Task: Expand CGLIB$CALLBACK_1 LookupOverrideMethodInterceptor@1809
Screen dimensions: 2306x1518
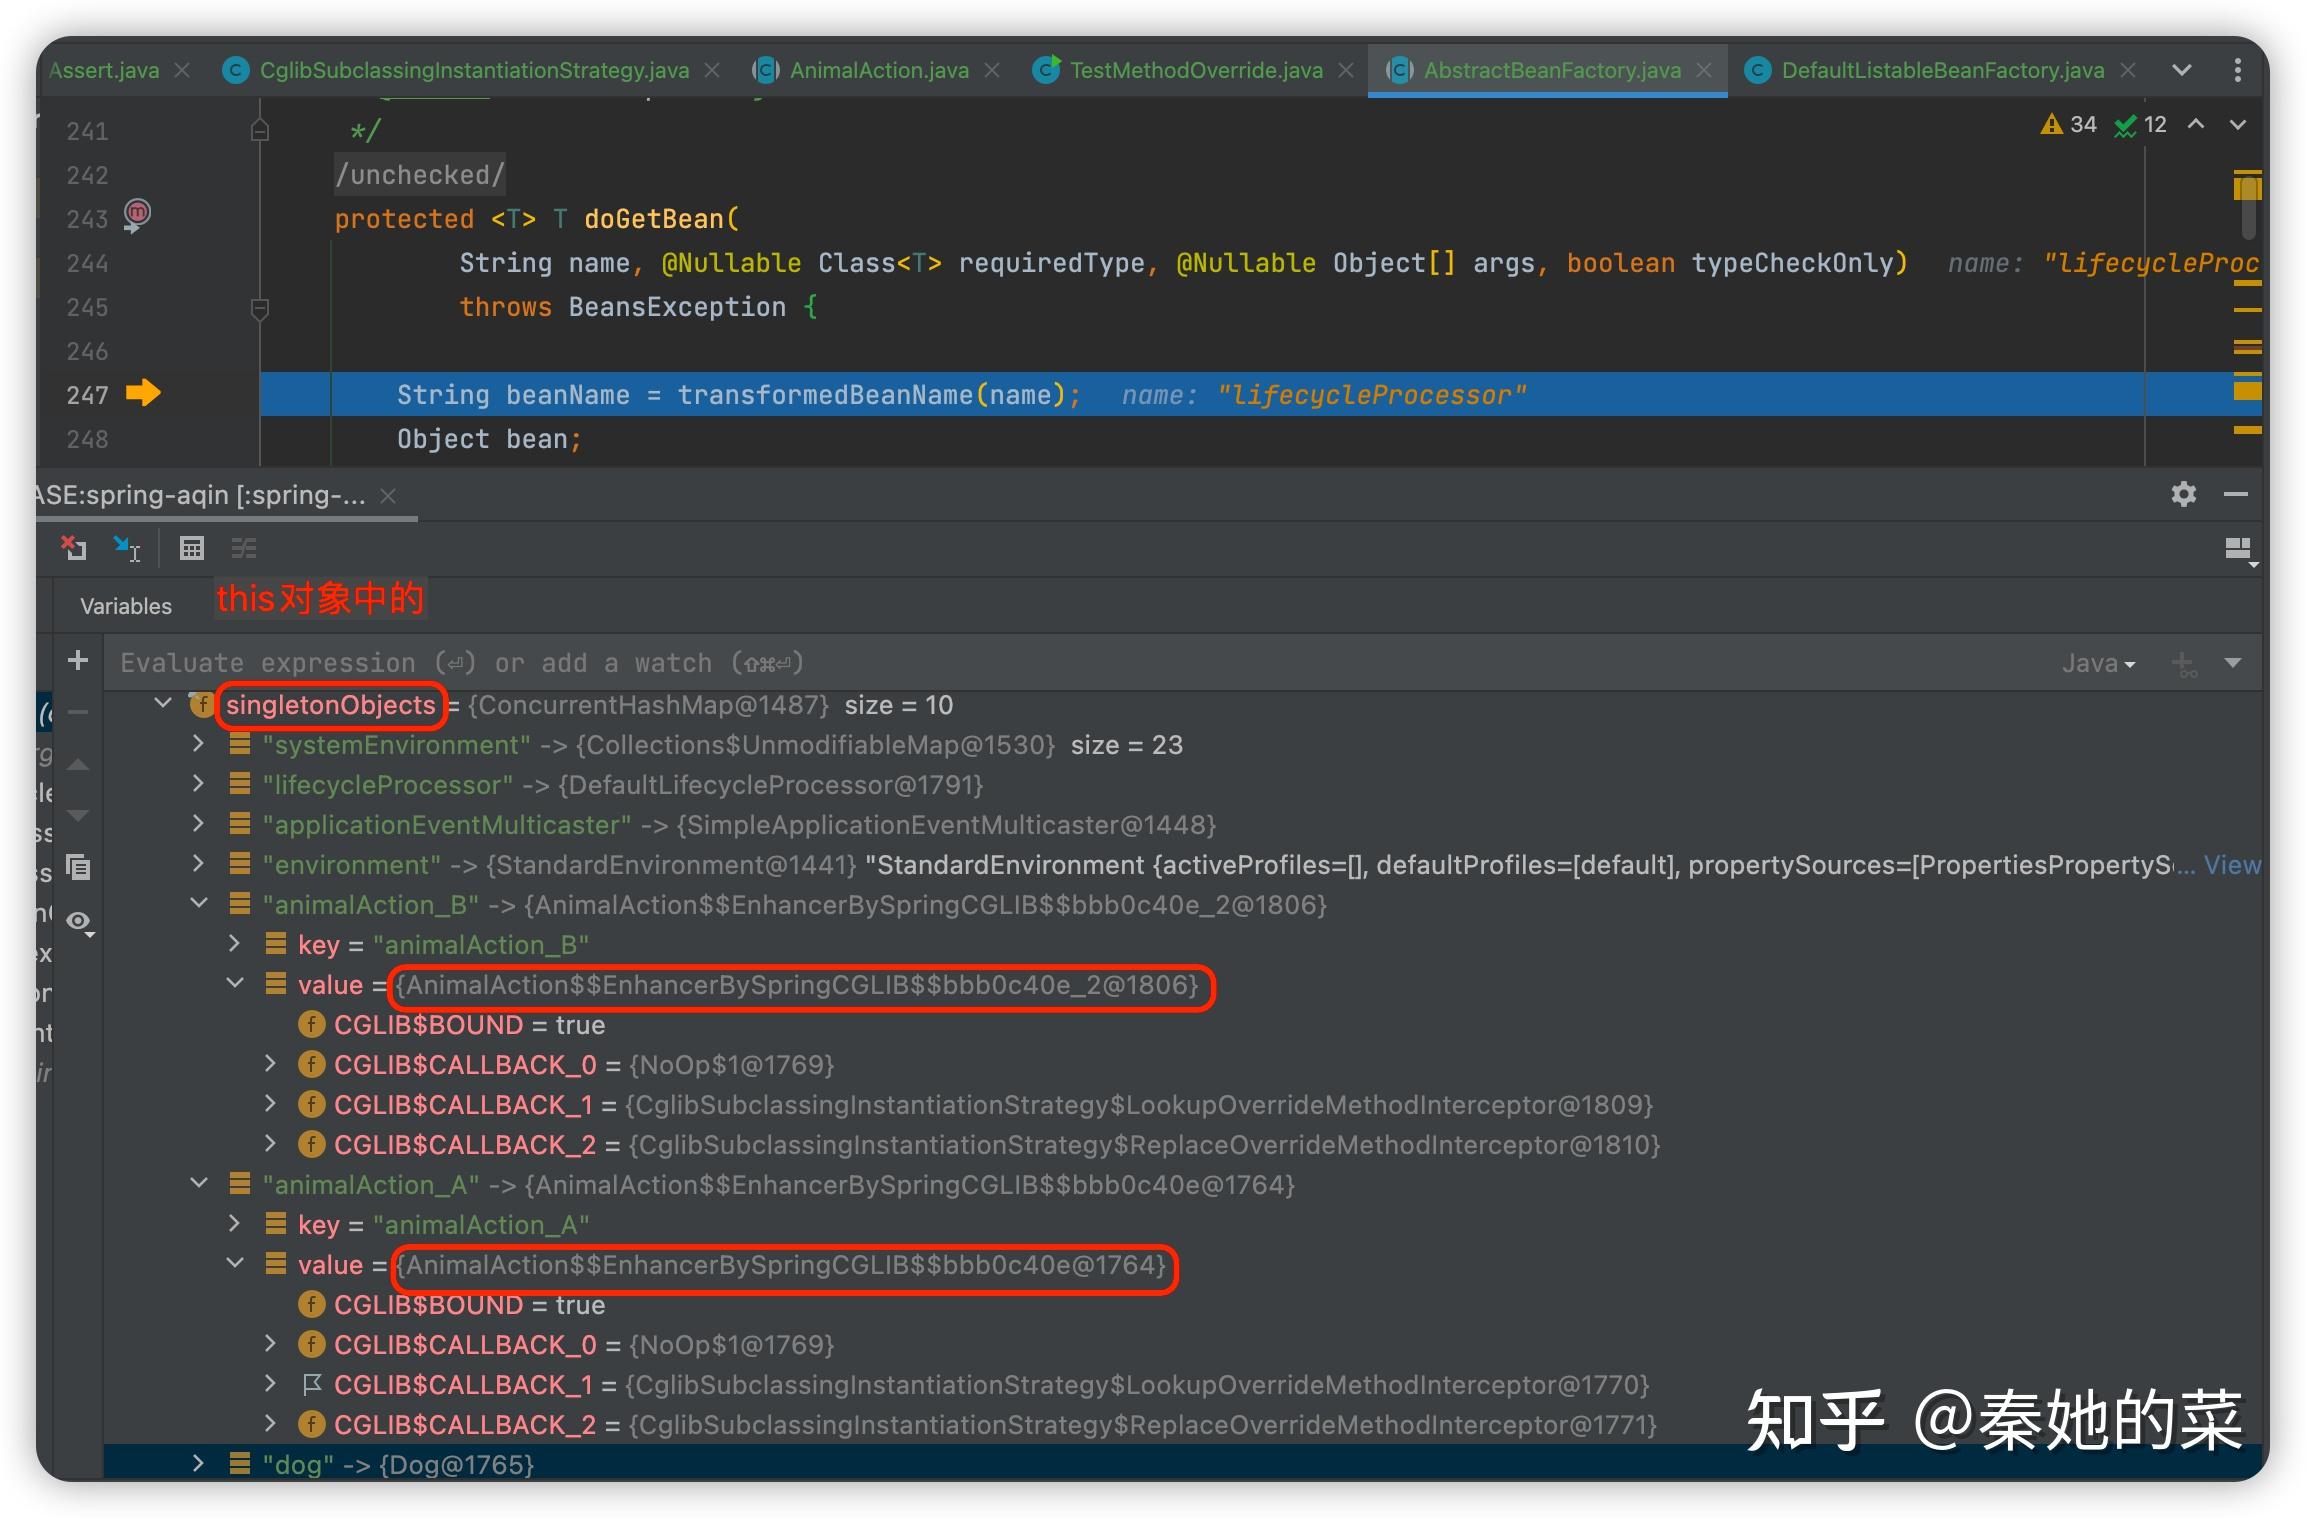Action: coord(270,1104)
